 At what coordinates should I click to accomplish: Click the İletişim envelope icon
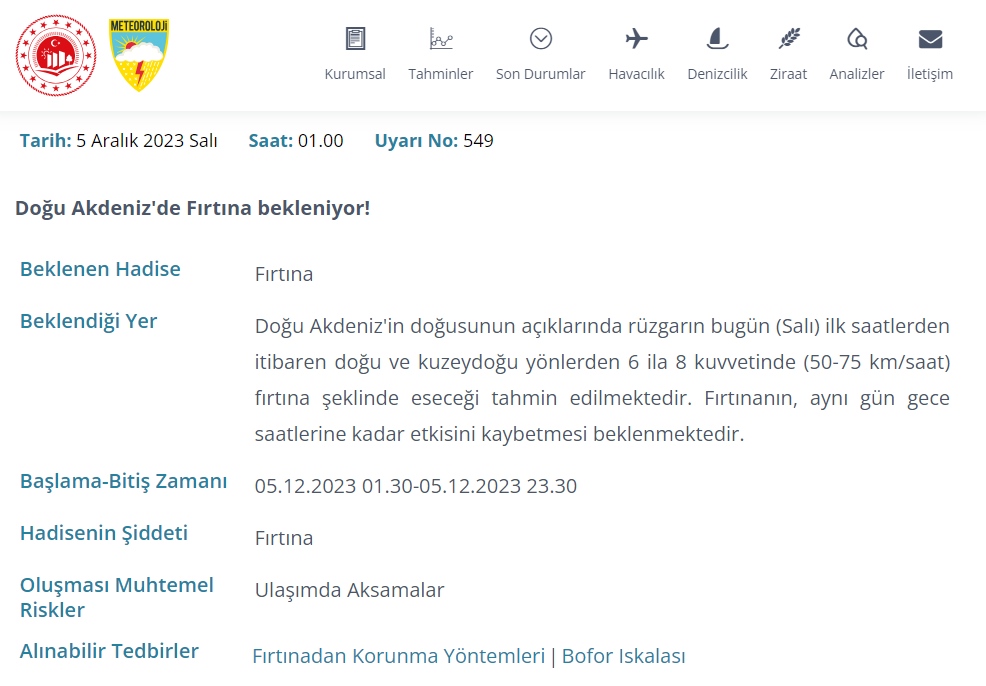pyautogui.click(x=930, y=39)
